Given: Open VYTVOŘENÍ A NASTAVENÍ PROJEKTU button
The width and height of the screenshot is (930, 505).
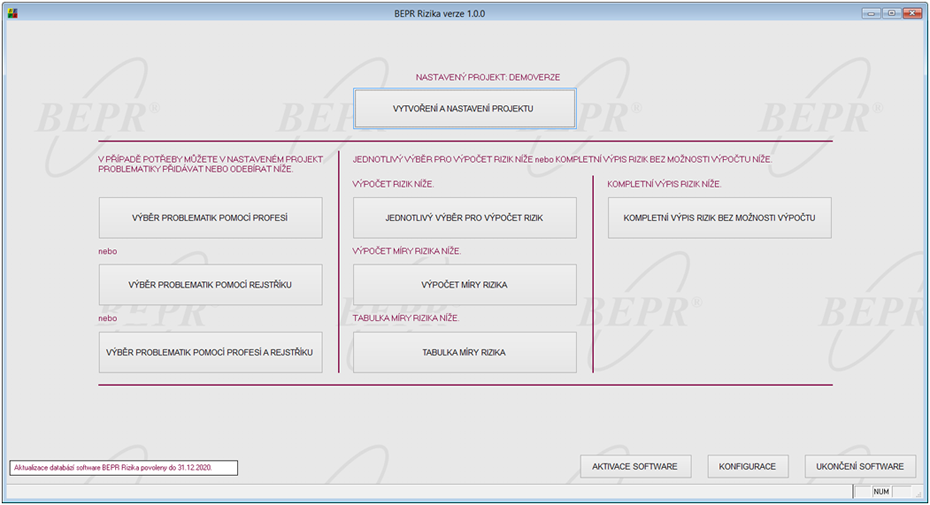Looking at the screenshot, I should point(464,109).
